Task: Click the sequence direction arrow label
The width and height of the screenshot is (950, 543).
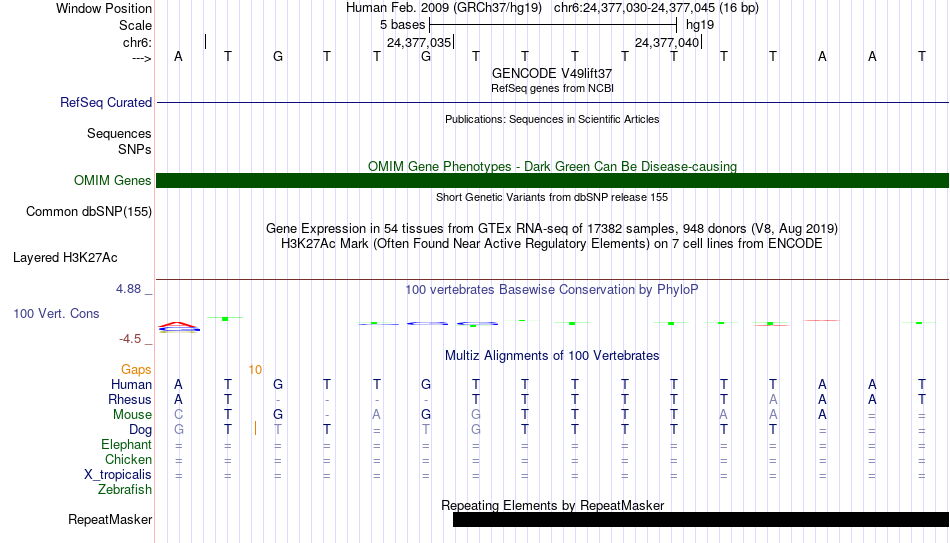Action: pos(141,58)
